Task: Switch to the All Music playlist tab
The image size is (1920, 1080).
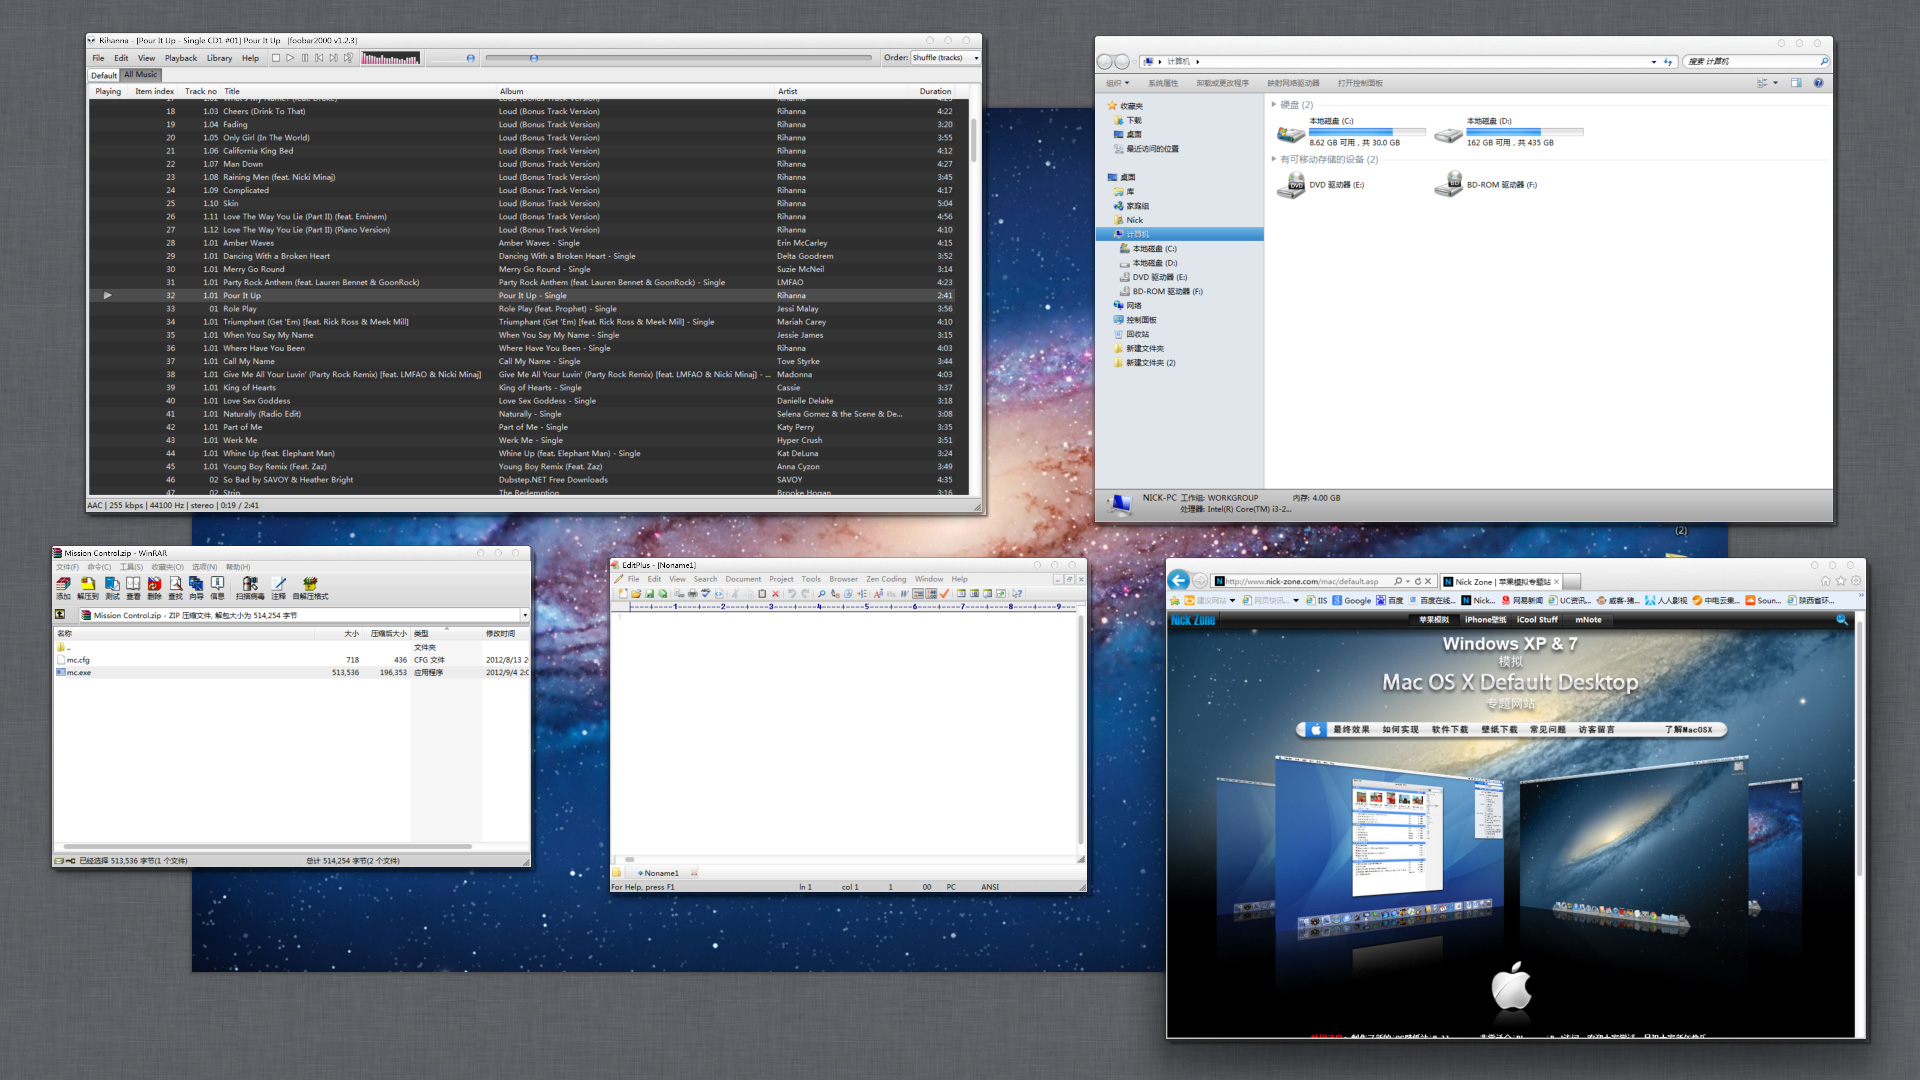Action: point(141,75)
